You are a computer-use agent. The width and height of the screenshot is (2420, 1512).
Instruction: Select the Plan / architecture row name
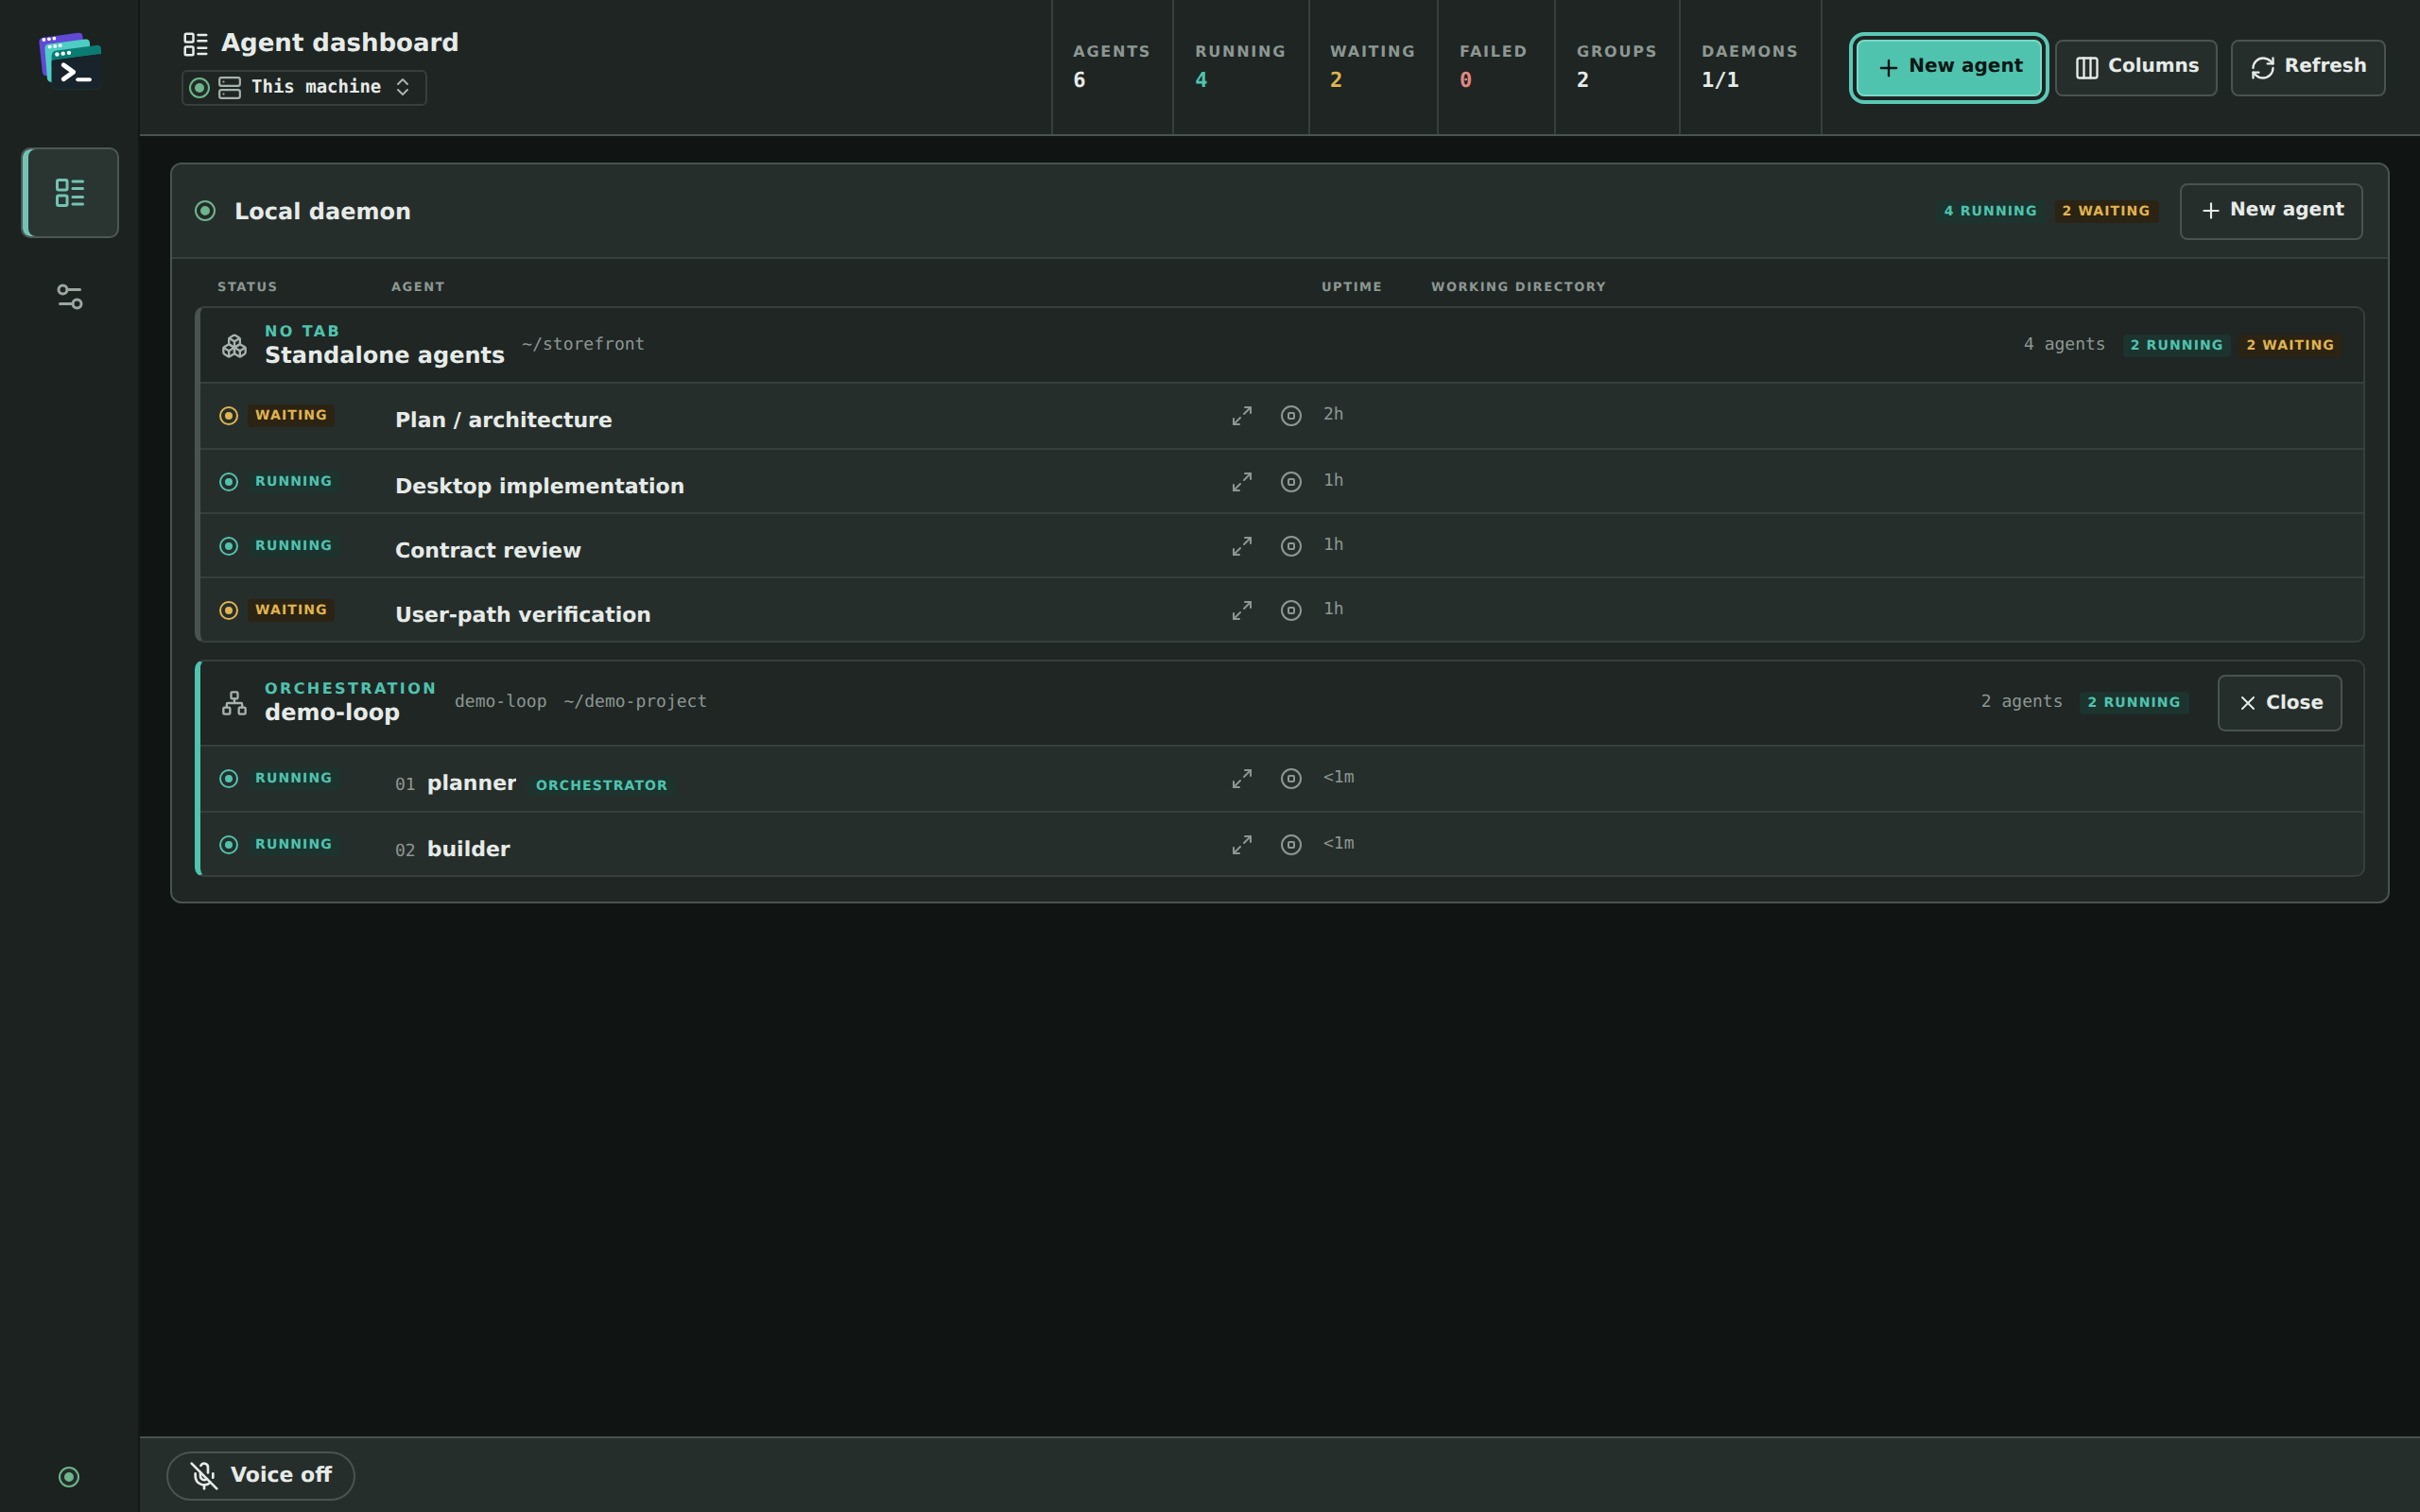(503, 420)
